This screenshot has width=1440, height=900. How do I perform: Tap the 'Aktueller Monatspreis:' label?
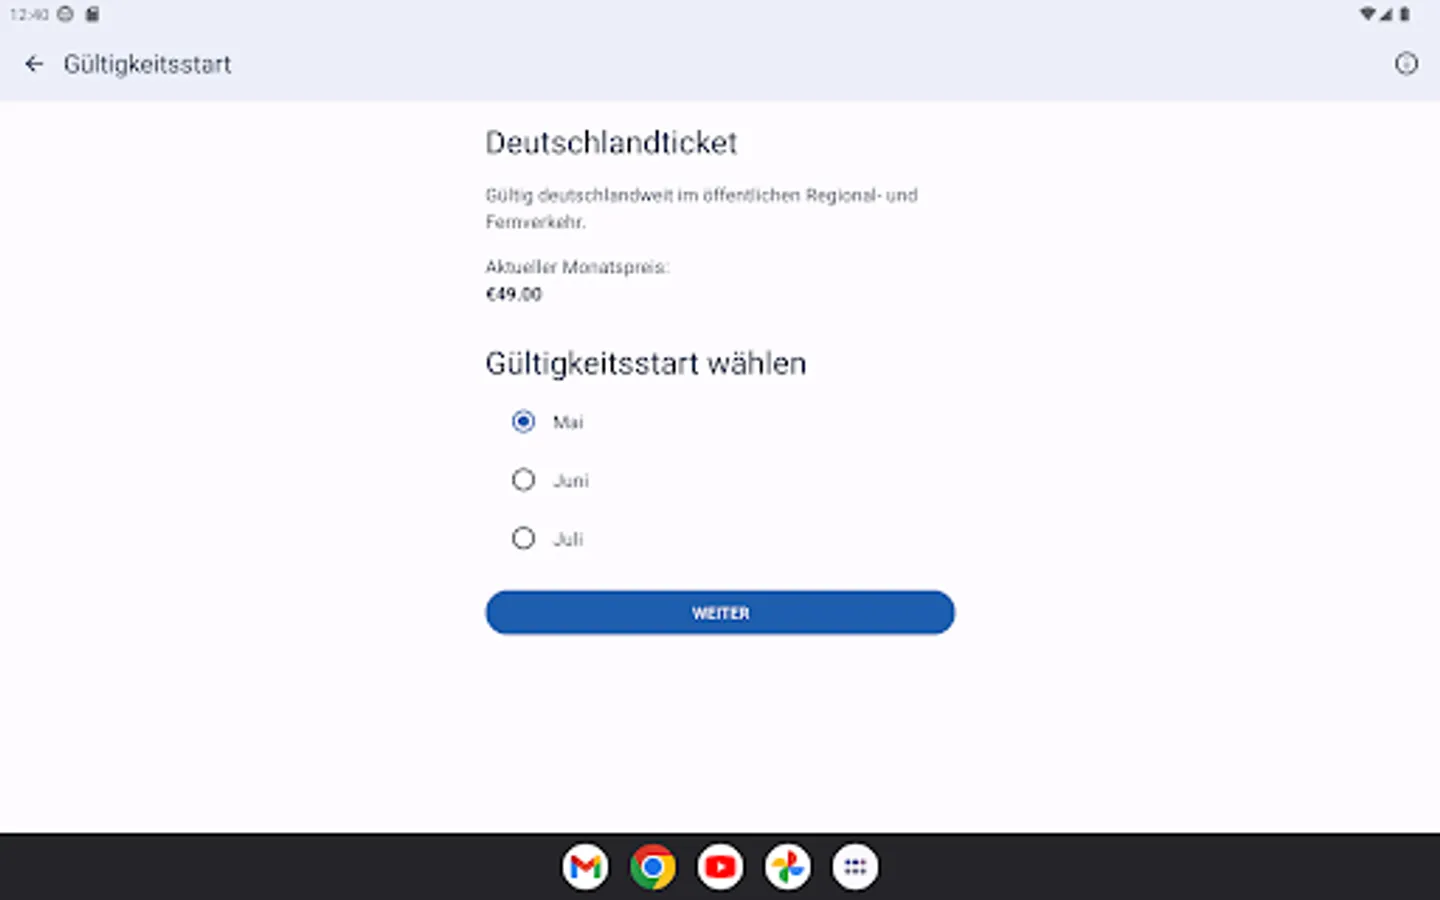[x=577, y=267]
